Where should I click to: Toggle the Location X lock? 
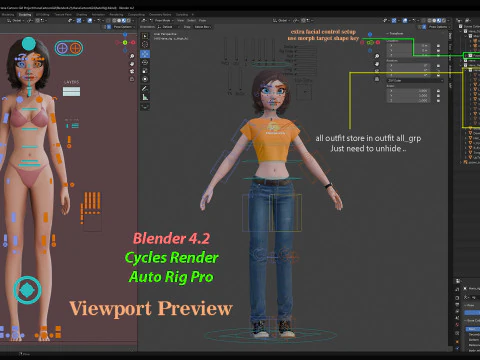(438, 45)
